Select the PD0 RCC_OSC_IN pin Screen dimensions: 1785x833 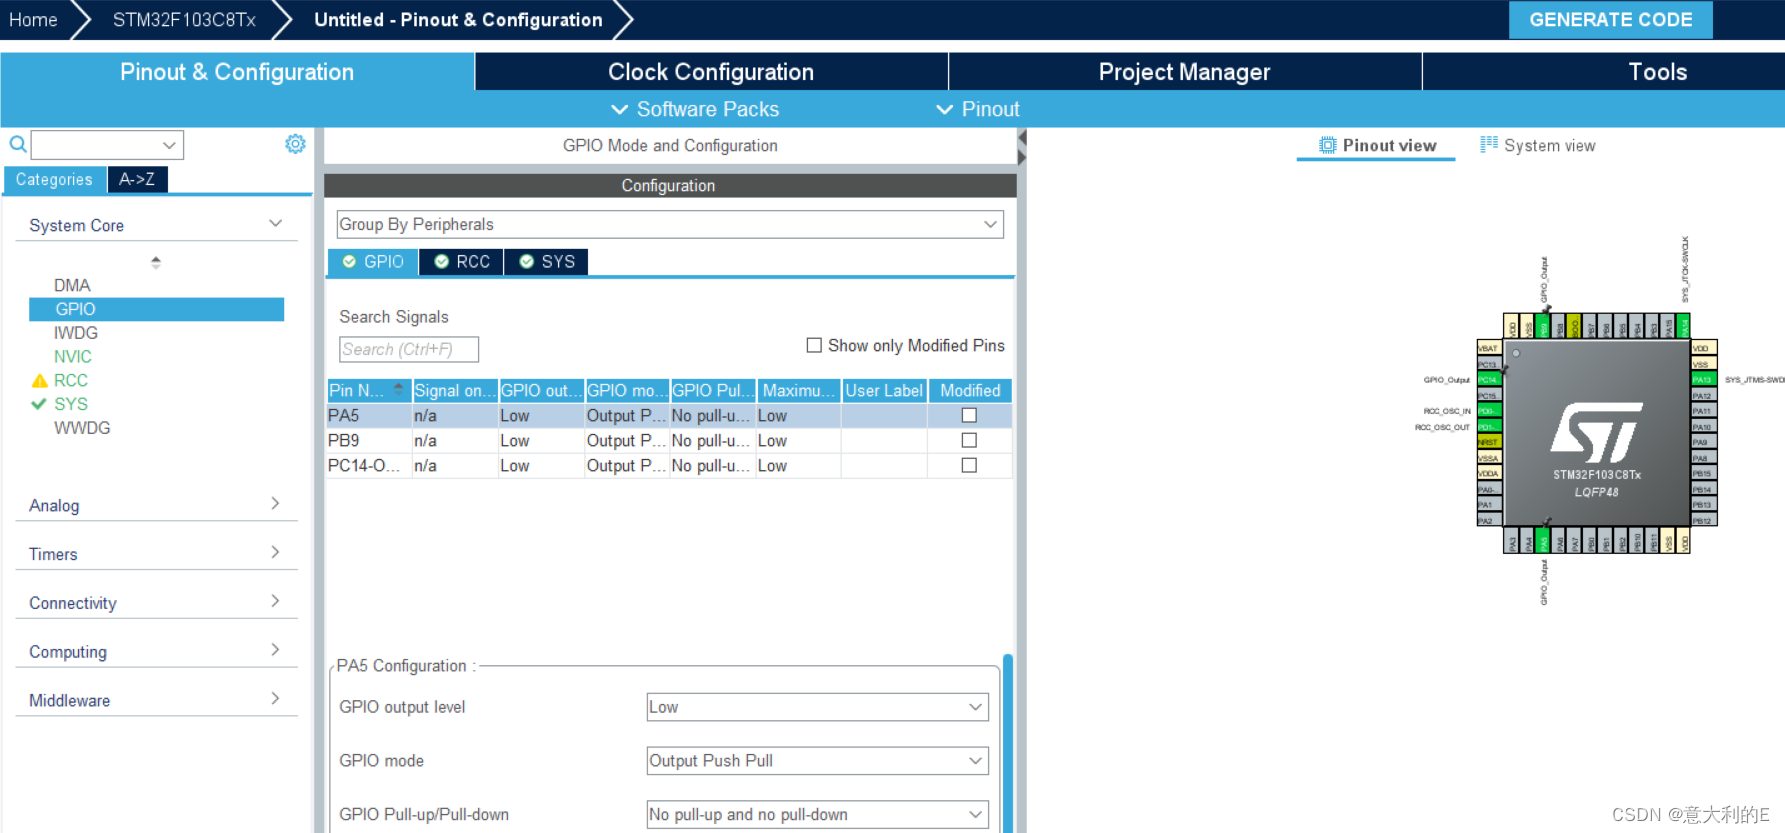[x=1489, y=411]
